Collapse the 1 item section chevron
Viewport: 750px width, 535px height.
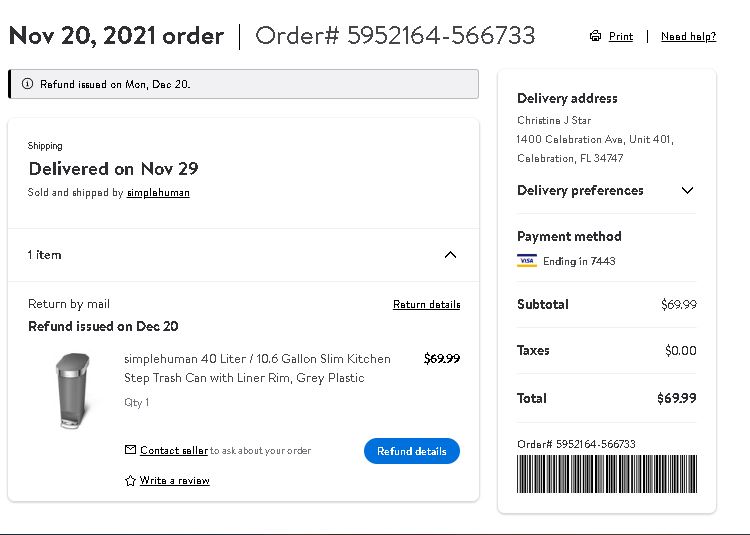[x=450, y=255]
